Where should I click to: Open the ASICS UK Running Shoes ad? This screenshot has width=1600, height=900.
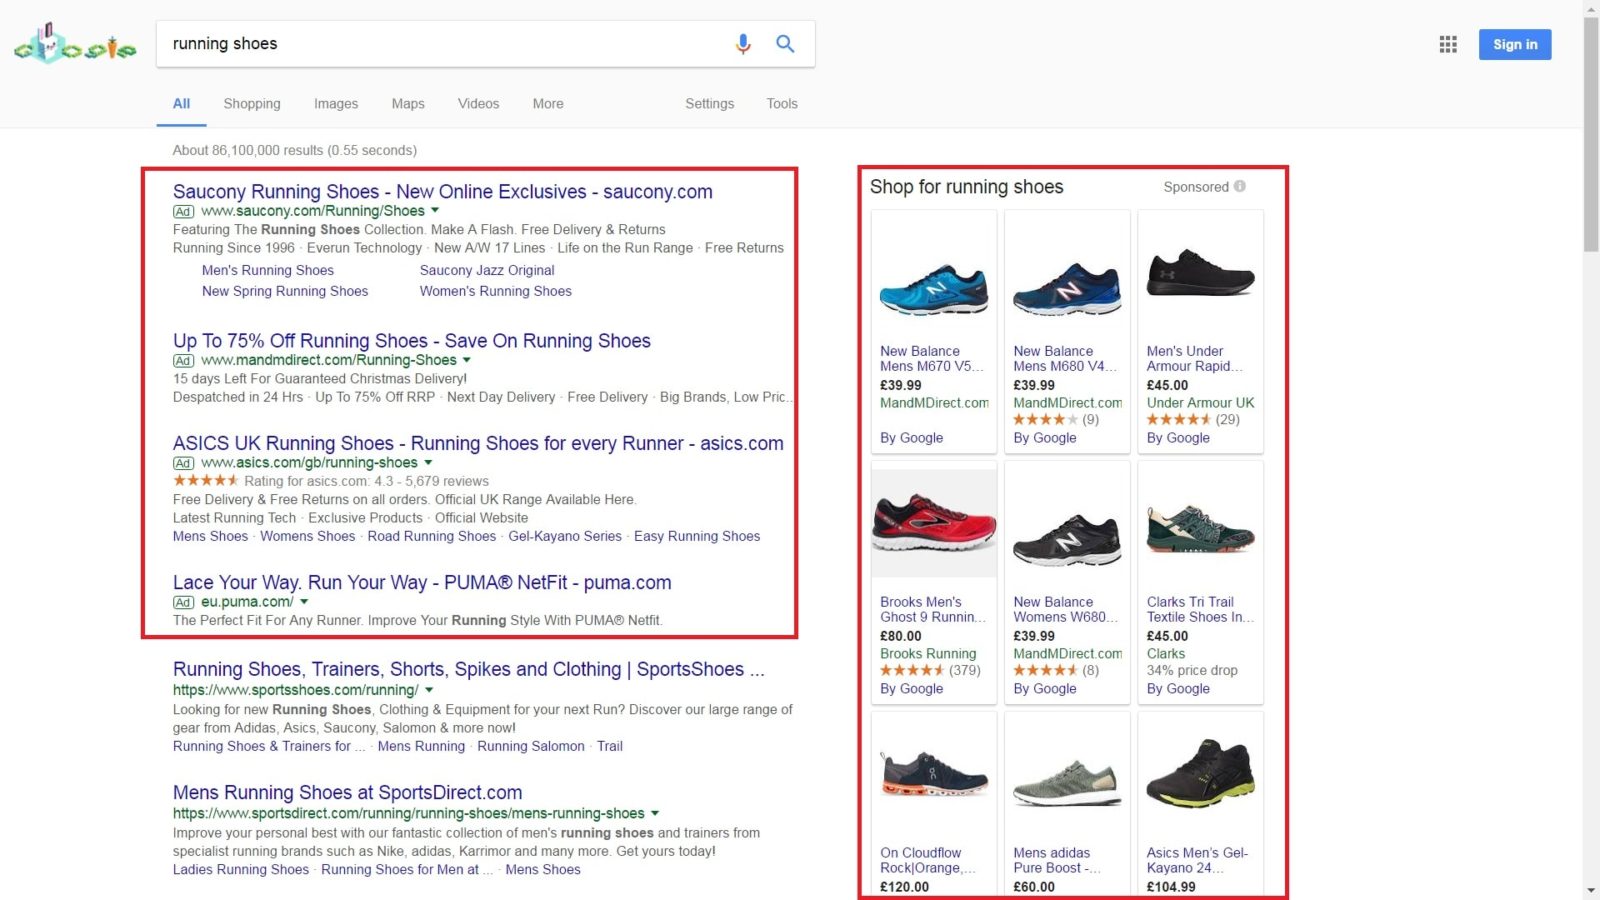pyautogui.click(x=478, y=443)
